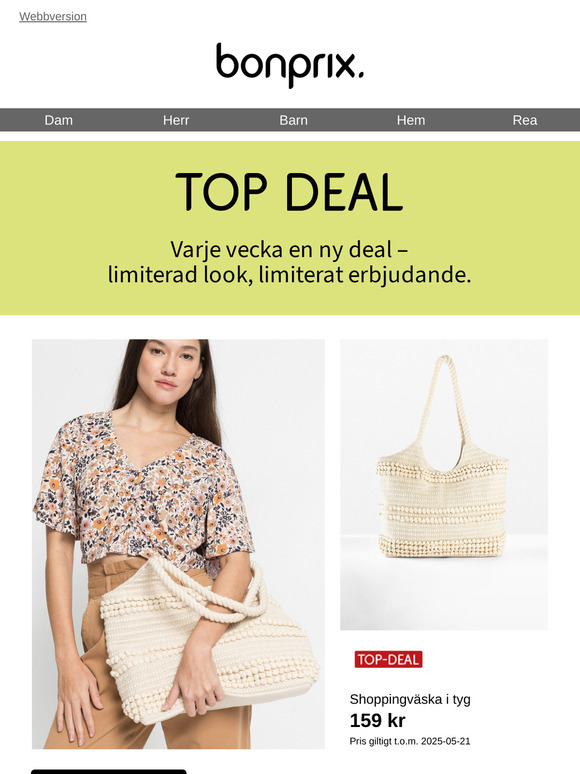Open the Dam category

(x=59, y=120)
